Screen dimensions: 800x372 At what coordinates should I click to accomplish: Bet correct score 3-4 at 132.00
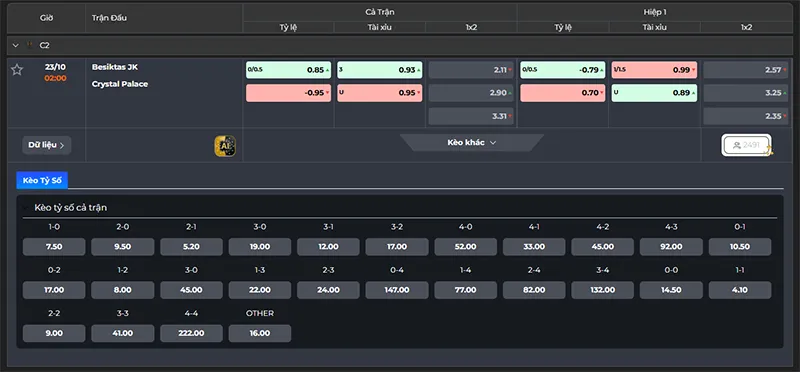pyautogui.click(x=603, y=290)
